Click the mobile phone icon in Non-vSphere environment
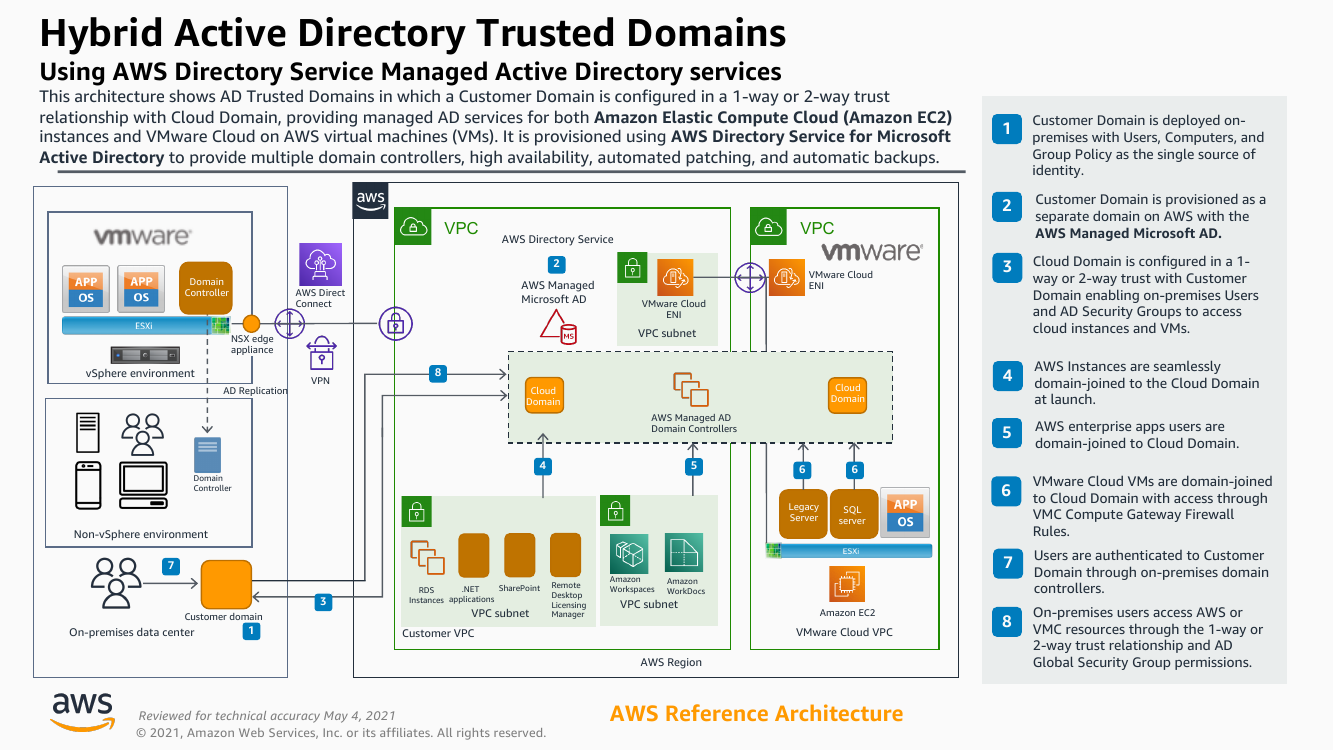Image resolution: width=1334 pixels, height=750 pixels. click(x=89, y=486)
